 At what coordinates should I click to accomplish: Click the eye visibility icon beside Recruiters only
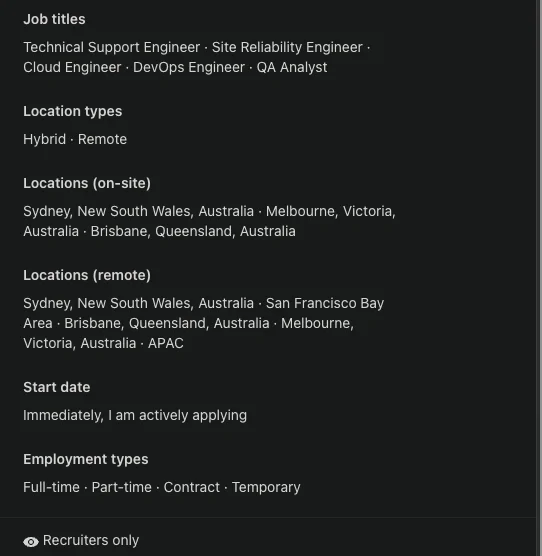pos(31,541)
